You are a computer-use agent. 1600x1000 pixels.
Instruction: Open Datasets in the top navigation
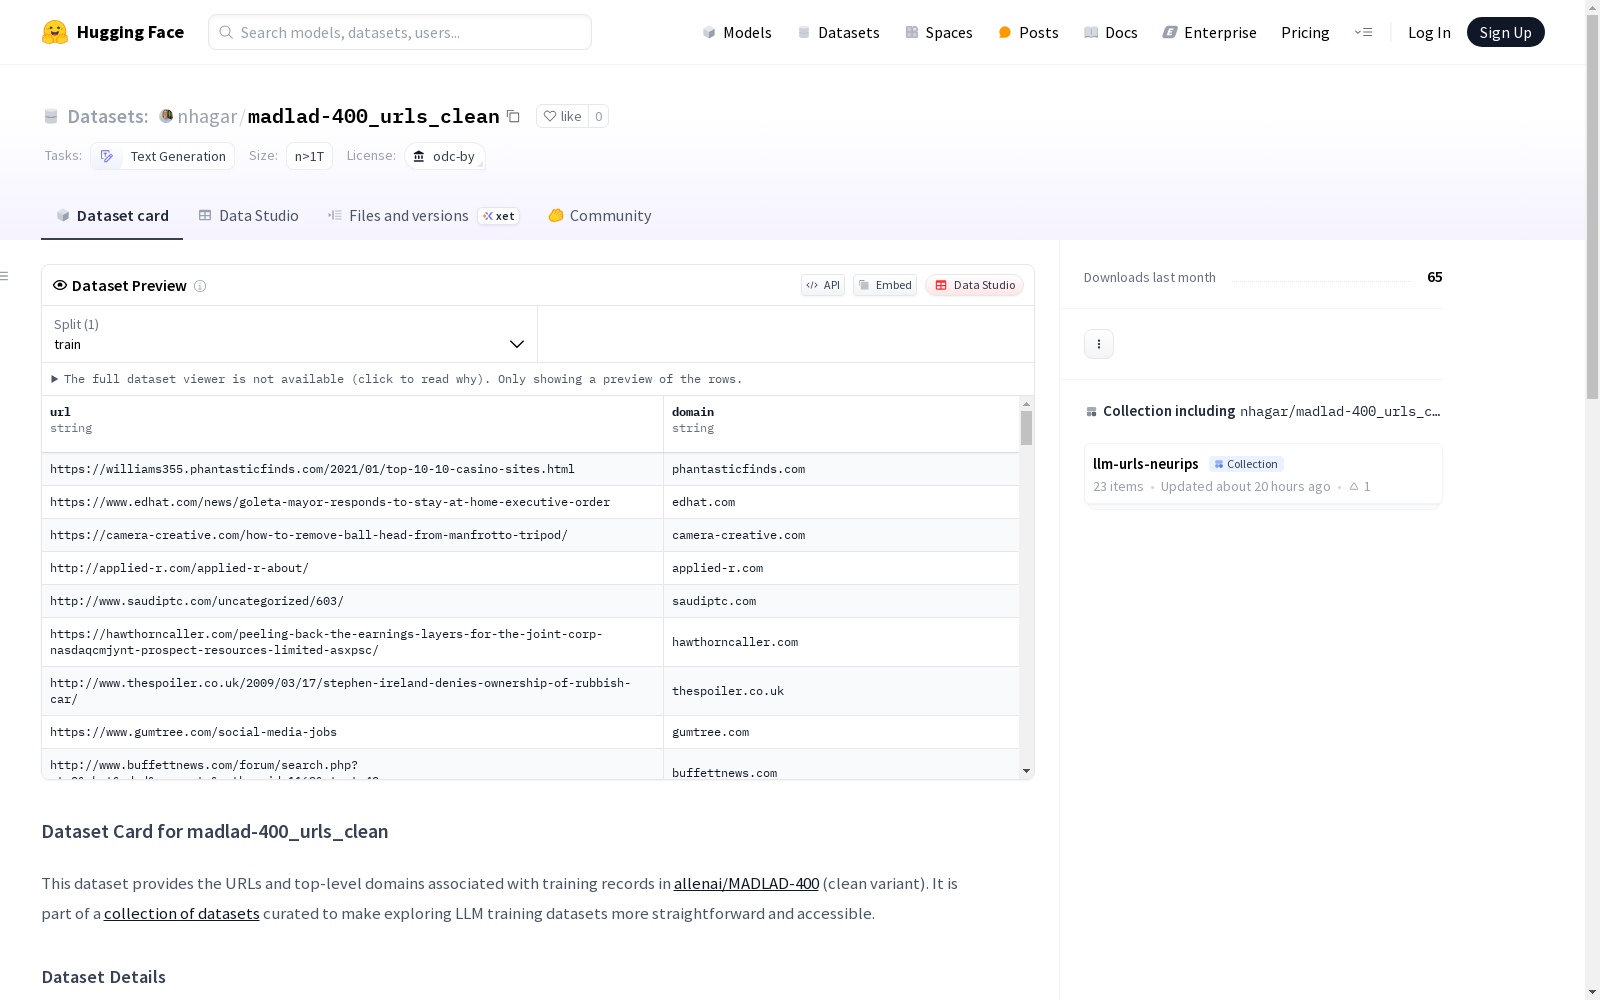(x=838, y=32)
